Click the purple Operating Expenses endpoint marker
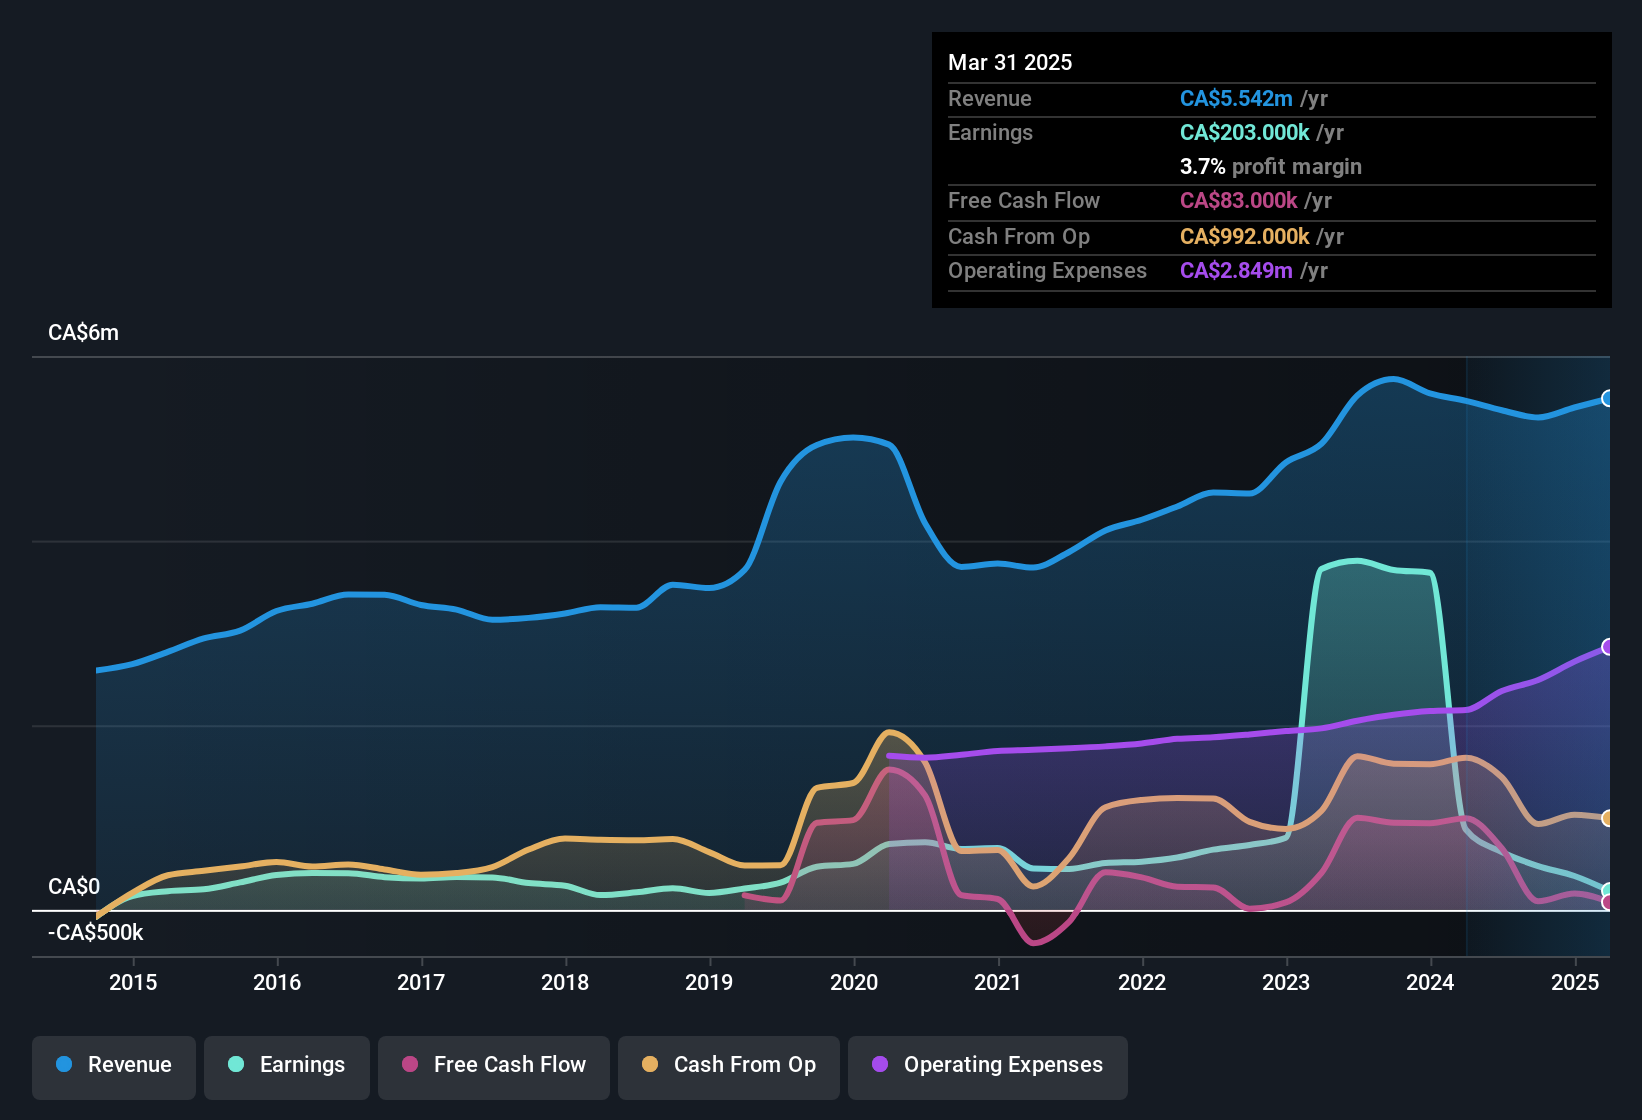The image size is (1642, 1120). [1607, 647]
